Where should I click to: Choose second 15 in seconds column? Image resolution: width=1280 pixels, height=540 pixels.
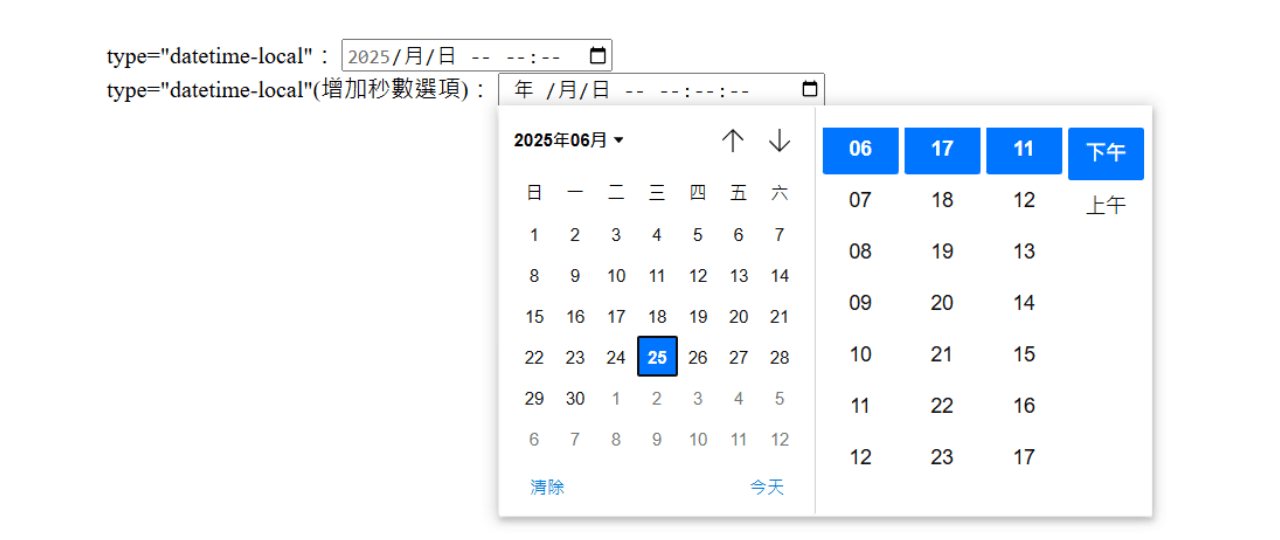pyautogui.click(x=1023, y=354)
